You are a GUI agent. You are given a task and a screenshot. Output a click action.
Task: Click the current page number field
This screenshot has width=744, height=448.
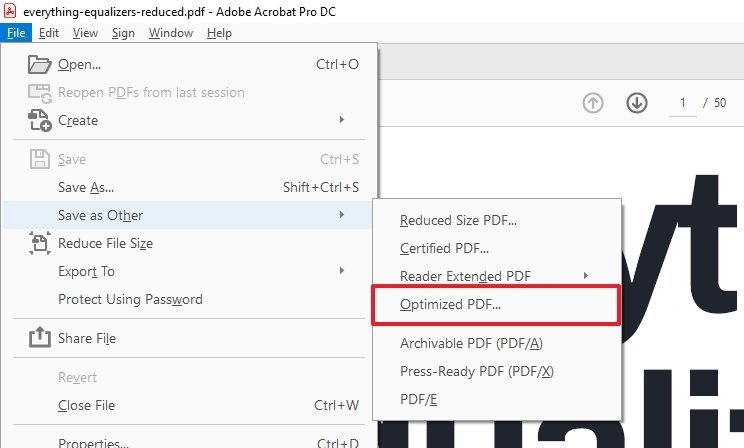coord(682,103)
